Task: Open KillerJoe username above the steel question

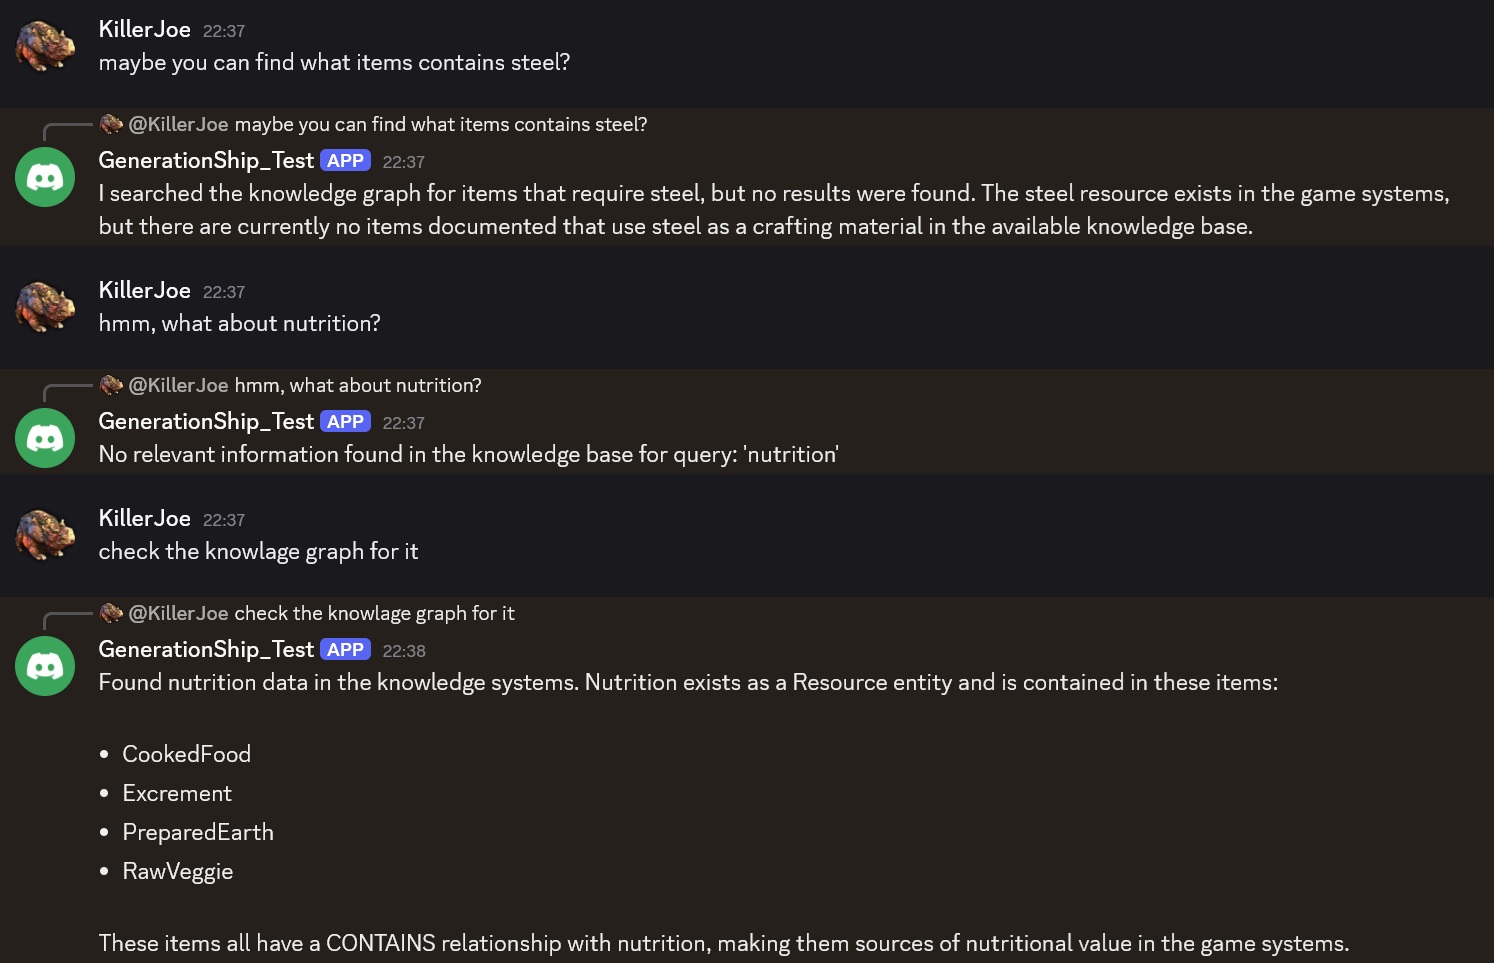Action: coord(144,30)
